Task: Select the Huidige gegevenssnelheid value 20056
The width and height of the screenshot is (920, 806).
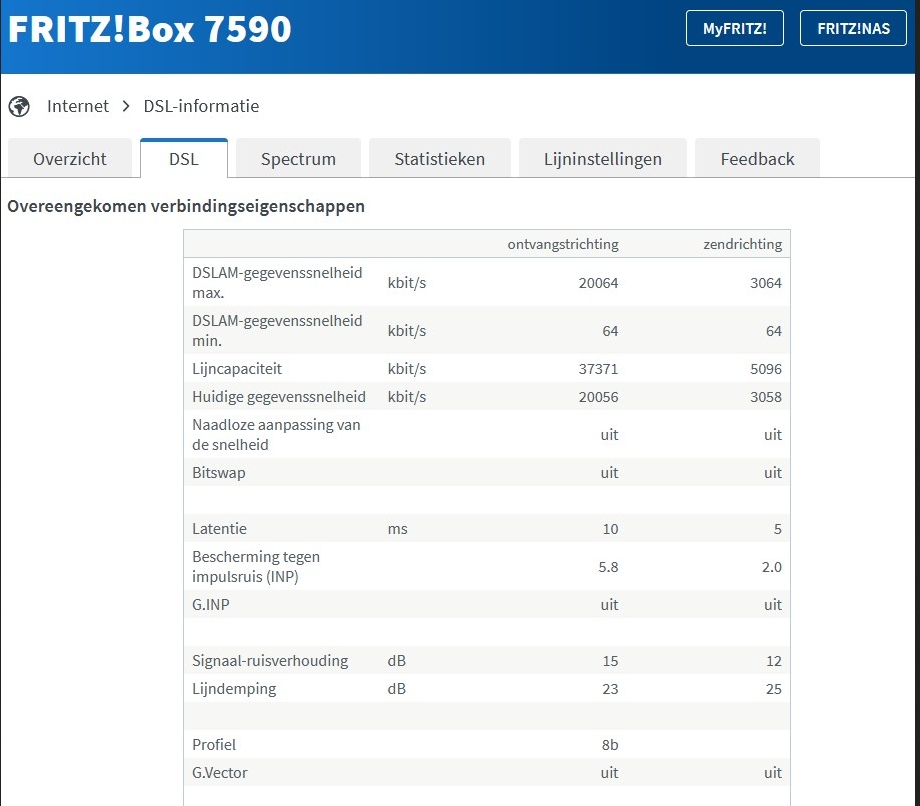Action: coord(598,397)
